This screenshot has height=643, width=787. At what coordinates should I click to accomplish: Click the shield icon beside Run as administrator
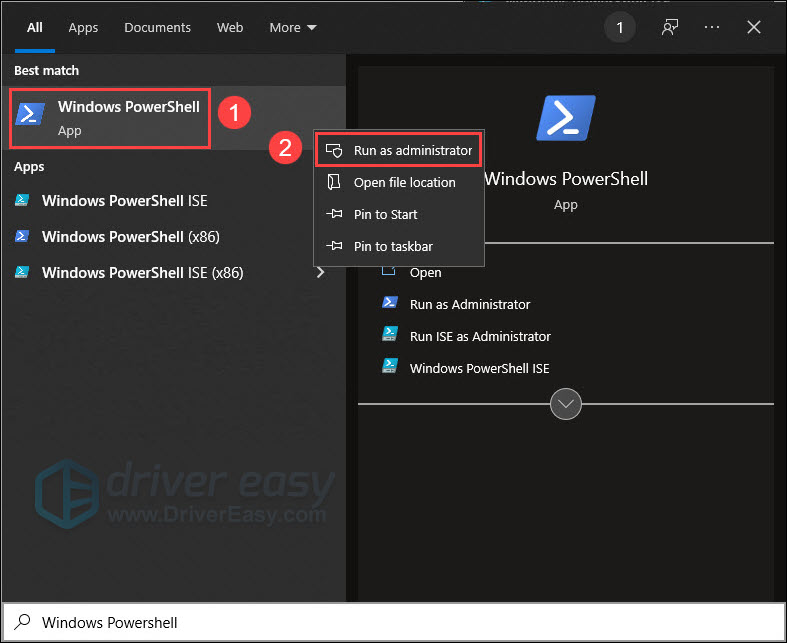pos(334,150)
